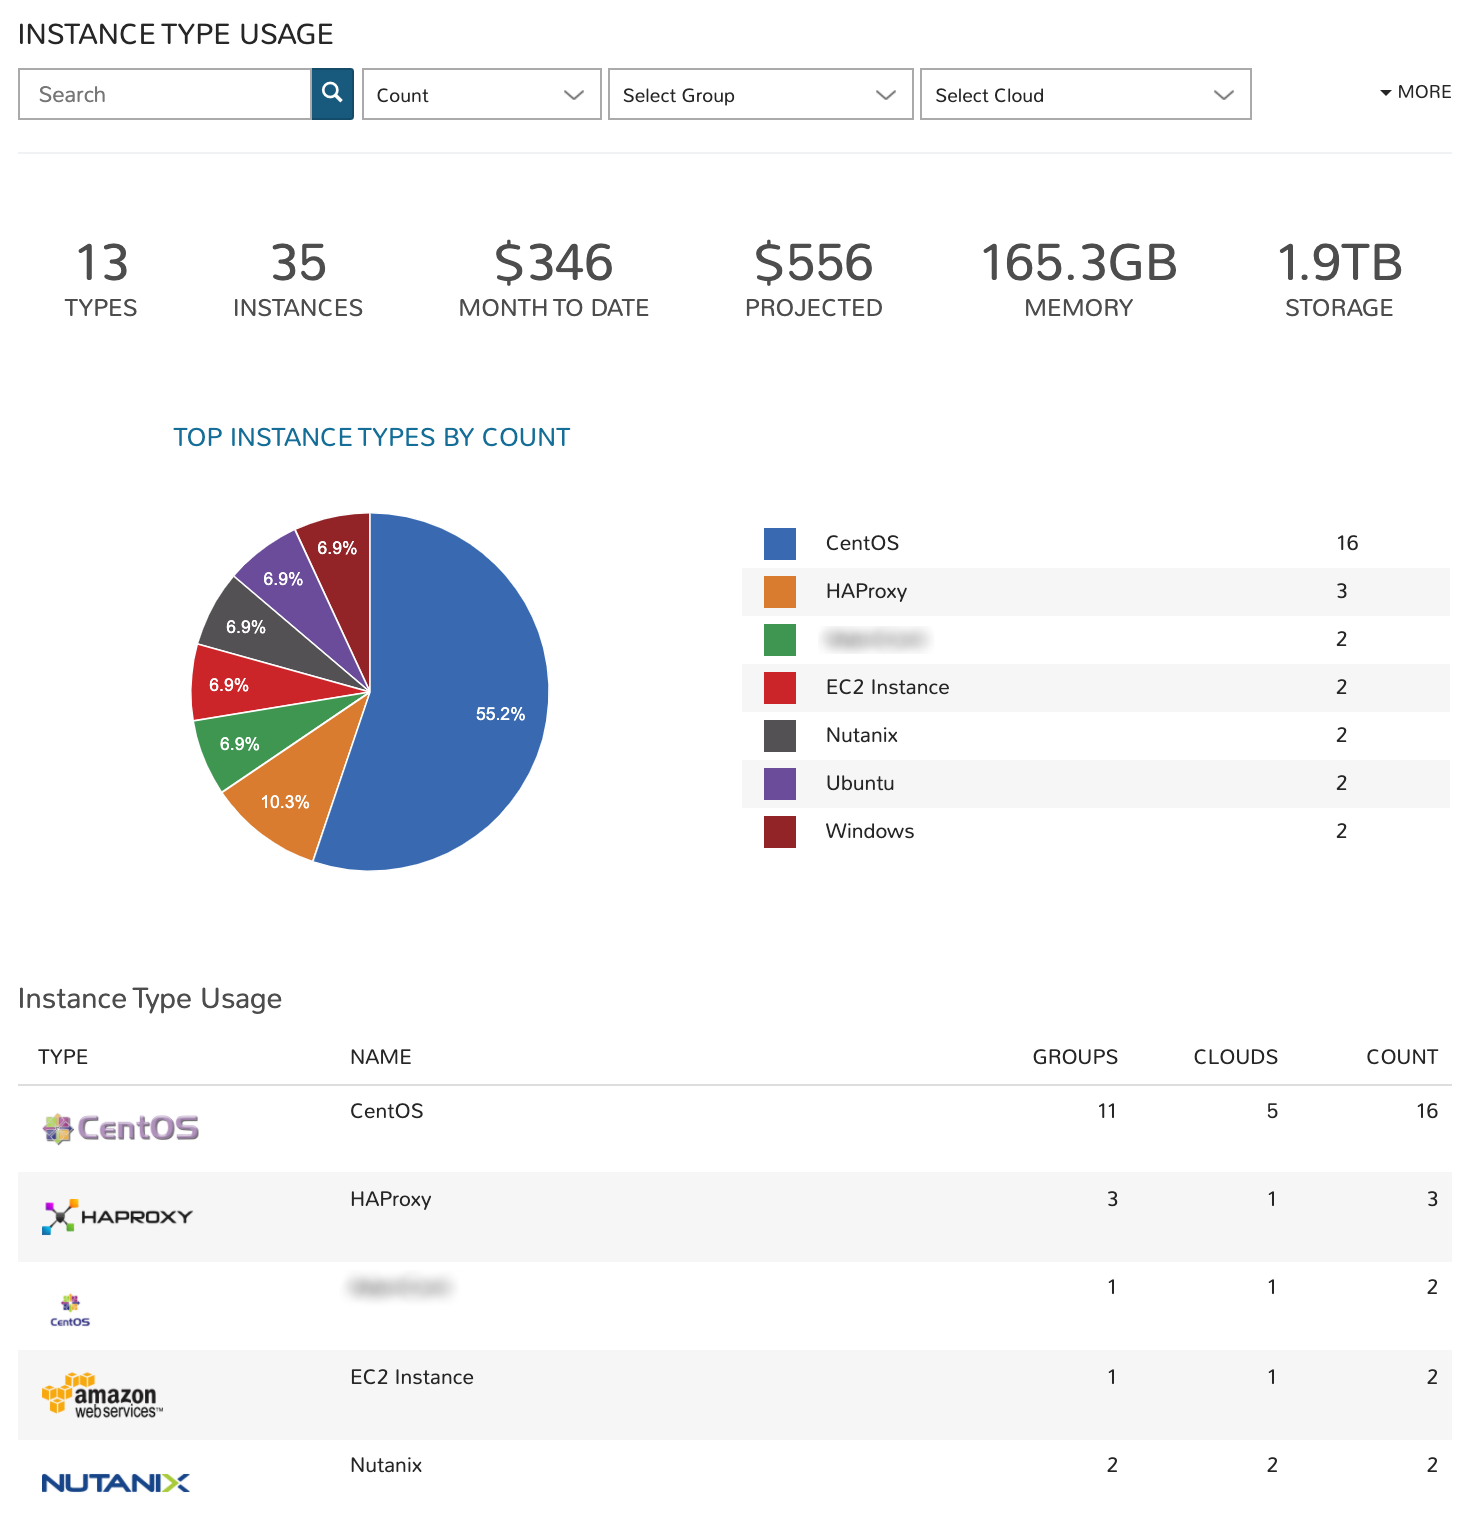This screenshot has height=1522, width=1472.
Task: Click the blue CentOS legend swatch
Action: click(780, 544)
